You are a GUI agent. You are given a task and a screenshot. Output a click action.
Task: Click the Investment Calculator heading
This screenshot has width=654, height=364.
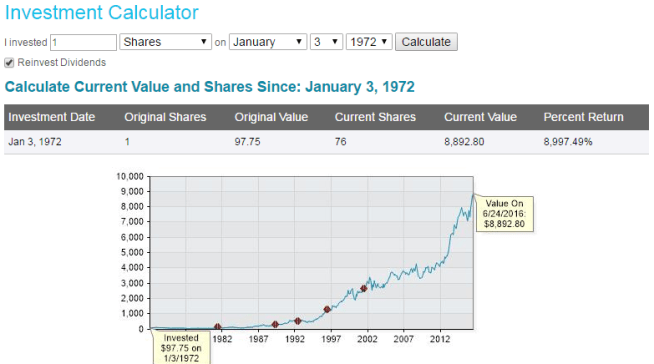102,13
